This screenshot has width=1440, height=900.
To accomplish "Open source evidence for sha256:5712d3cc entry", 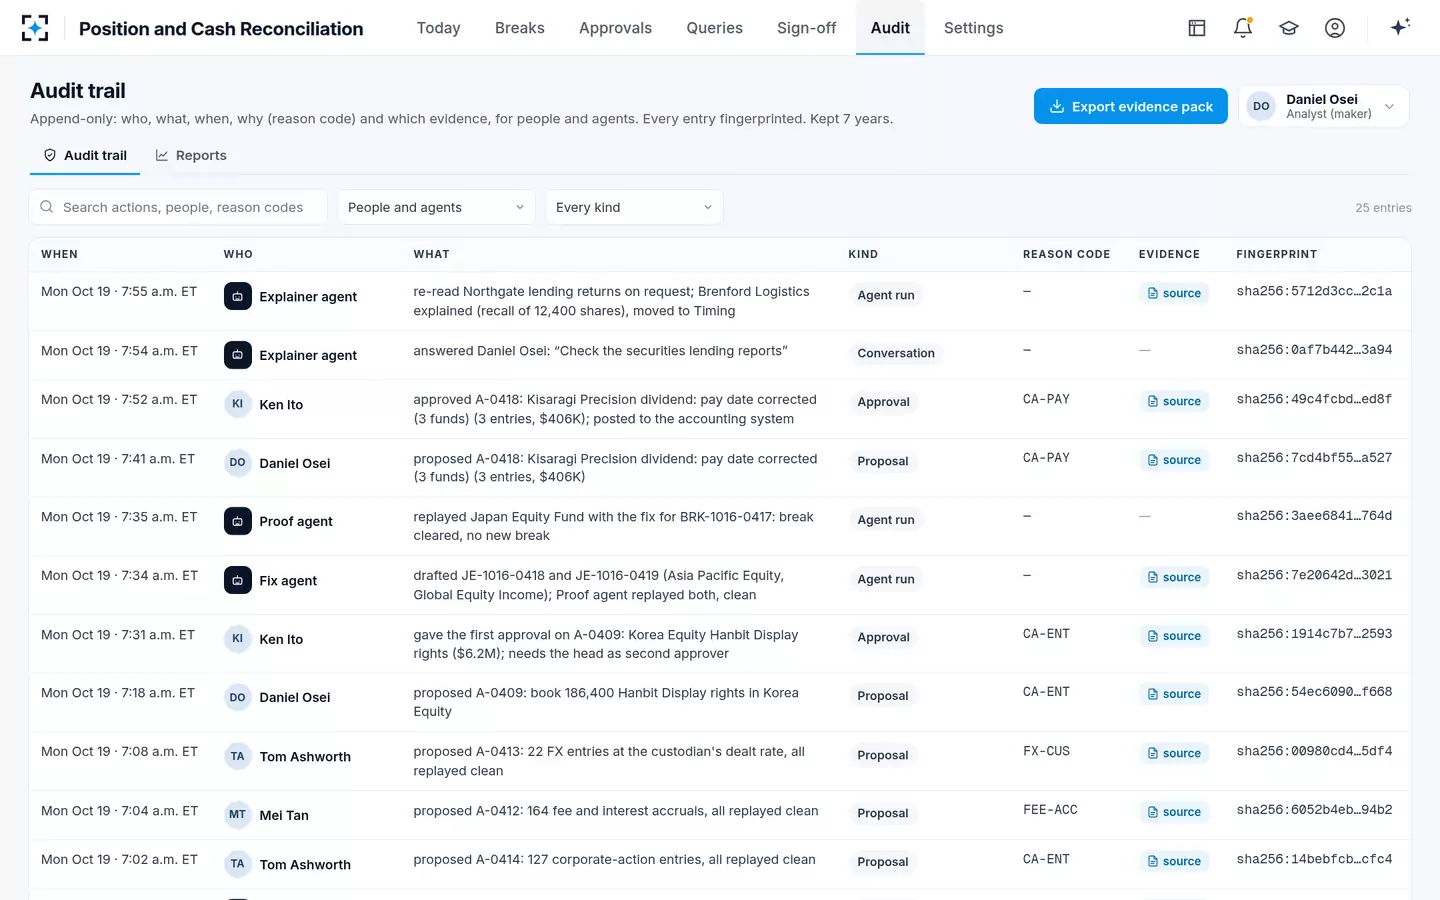I will pyautogui.click(x=1174, y=293).
